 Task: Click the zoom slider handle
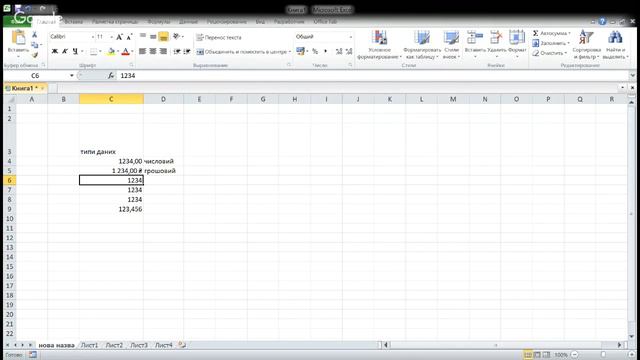pyautogui.click(x=603, y=355)
